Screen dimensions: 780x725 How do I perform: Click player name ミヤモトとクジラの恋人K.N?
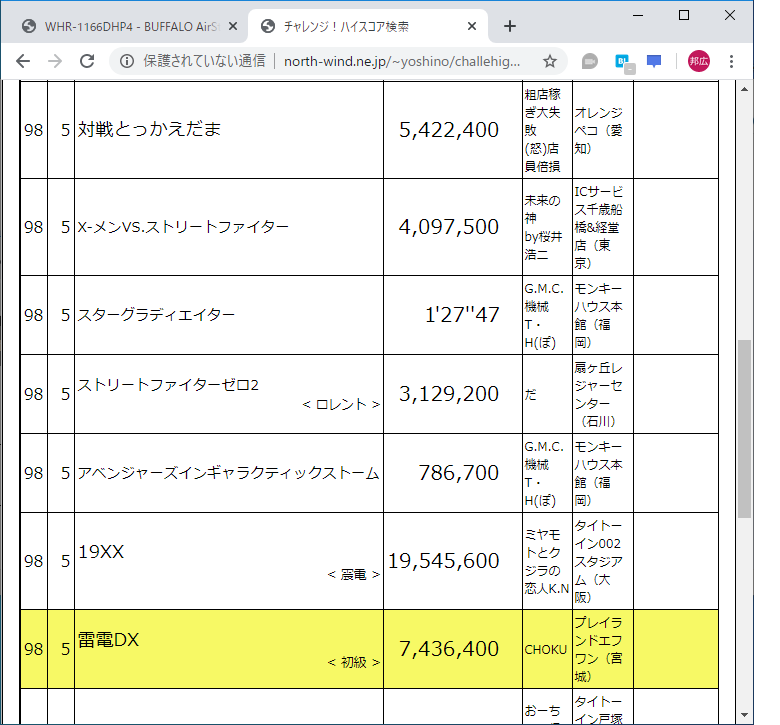pyautogui.click(x=546, y=561)
